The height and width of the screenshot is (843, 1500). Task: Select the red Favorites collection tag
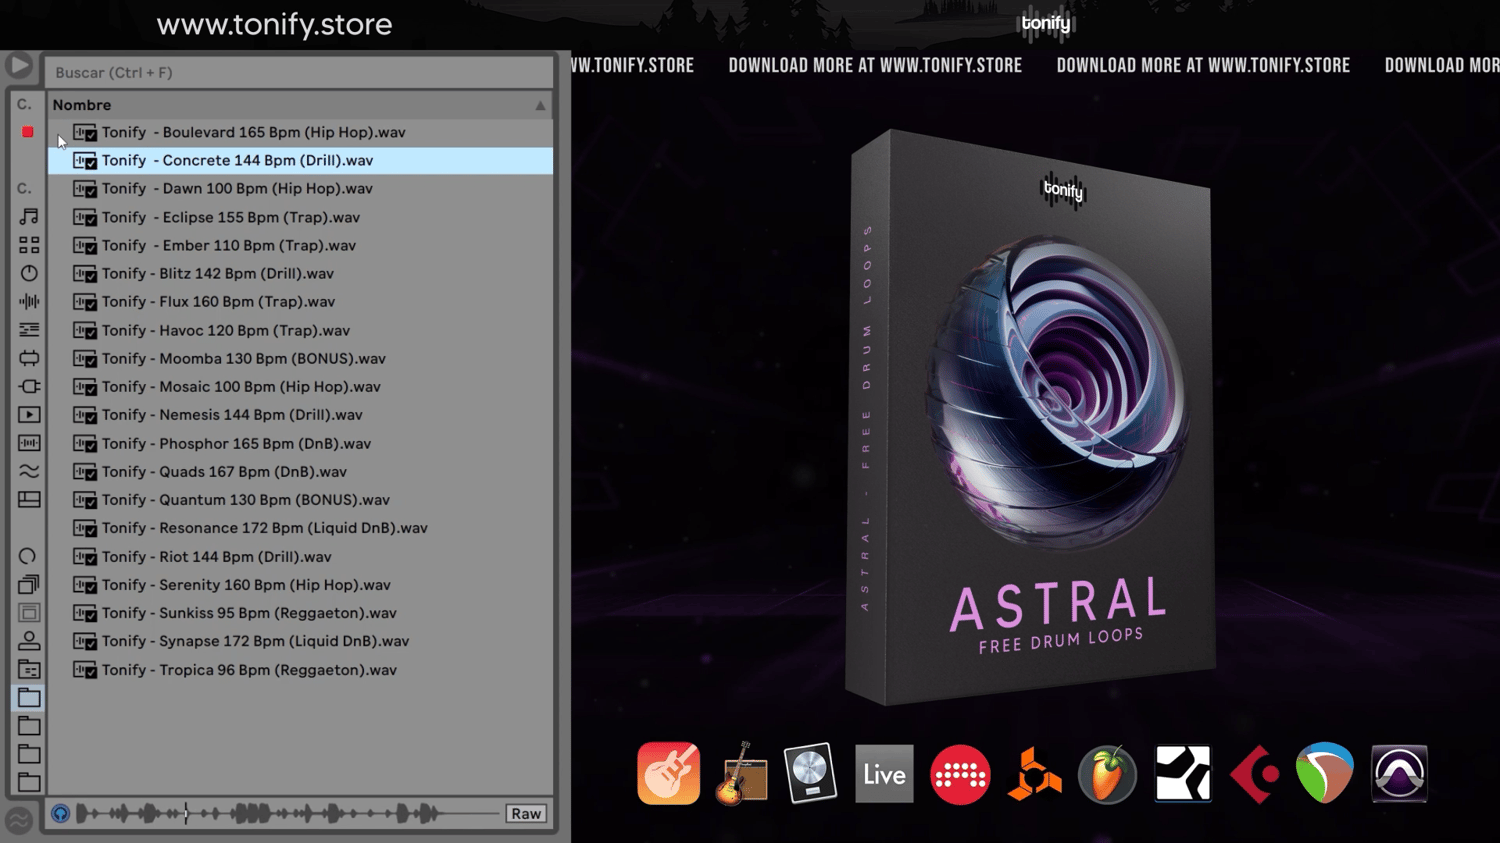(x=28, y=132)
